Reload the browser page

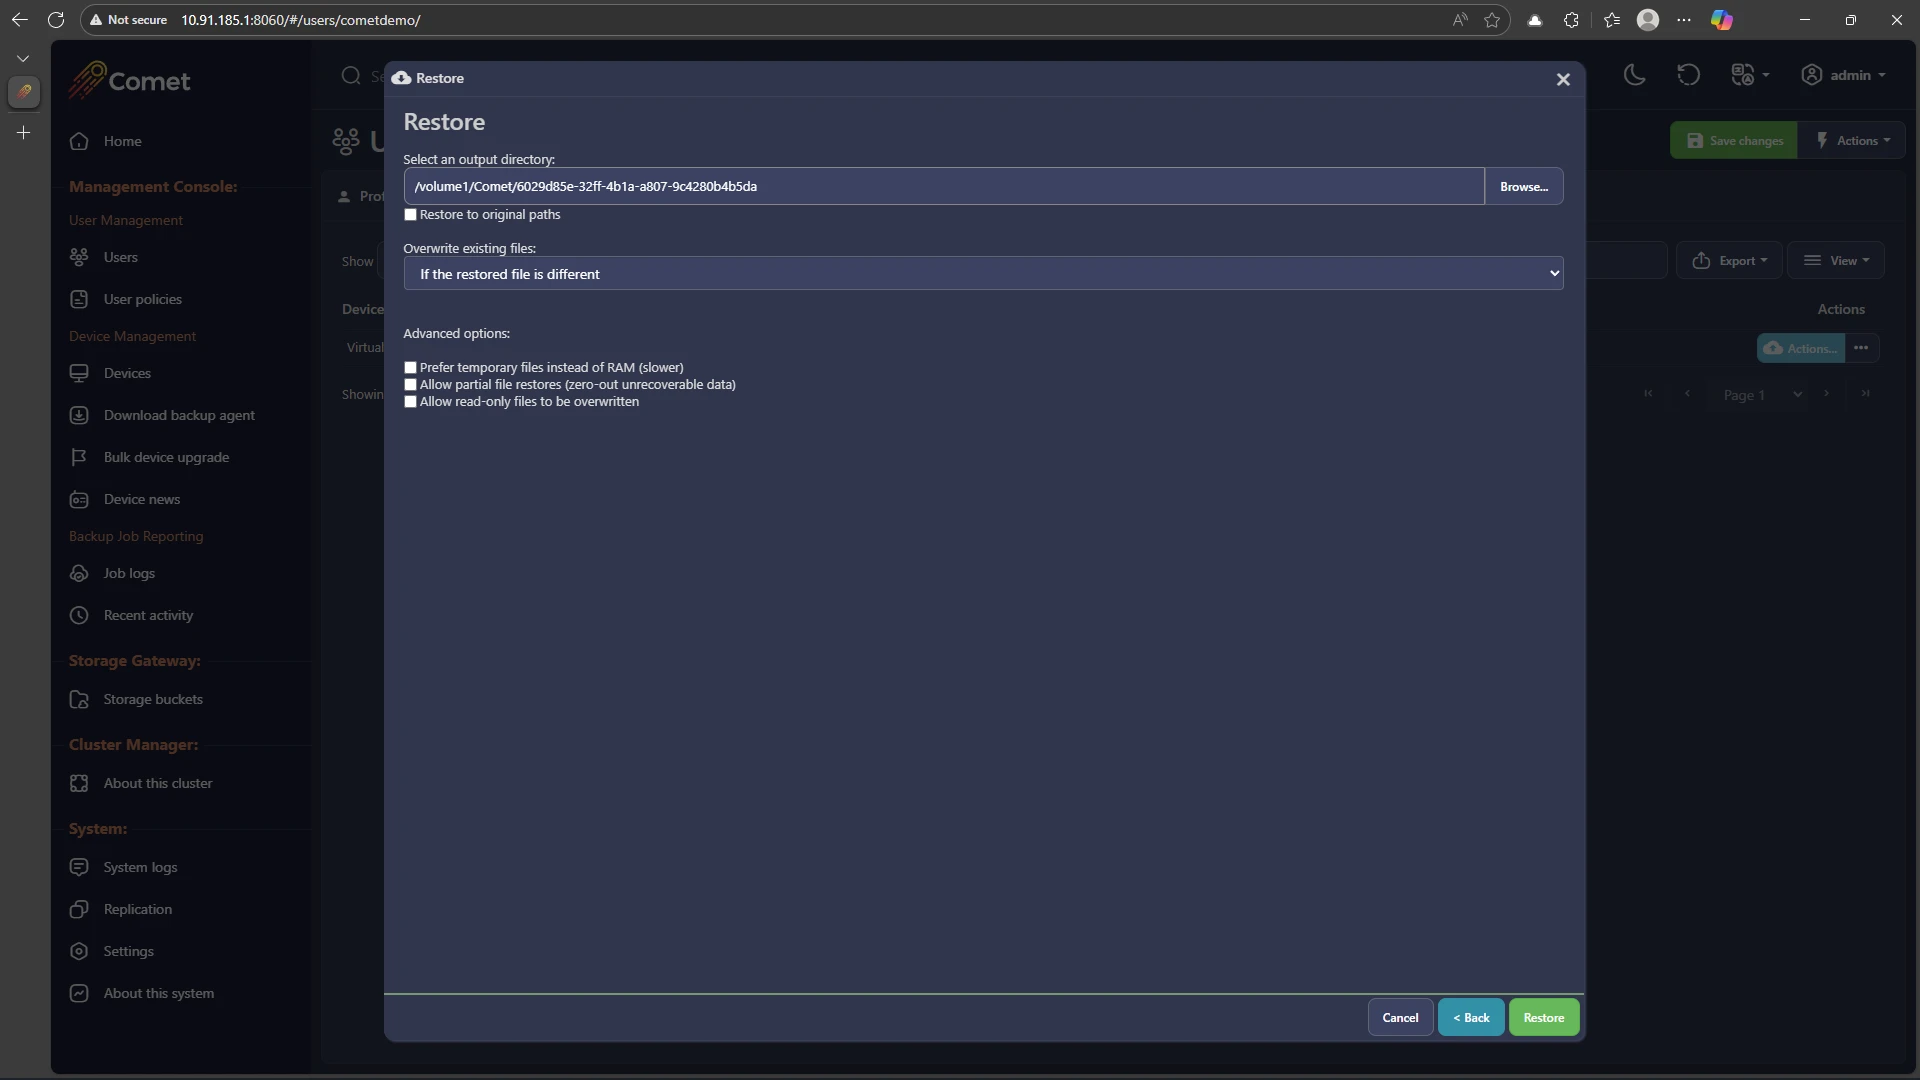tap(56, 20)
